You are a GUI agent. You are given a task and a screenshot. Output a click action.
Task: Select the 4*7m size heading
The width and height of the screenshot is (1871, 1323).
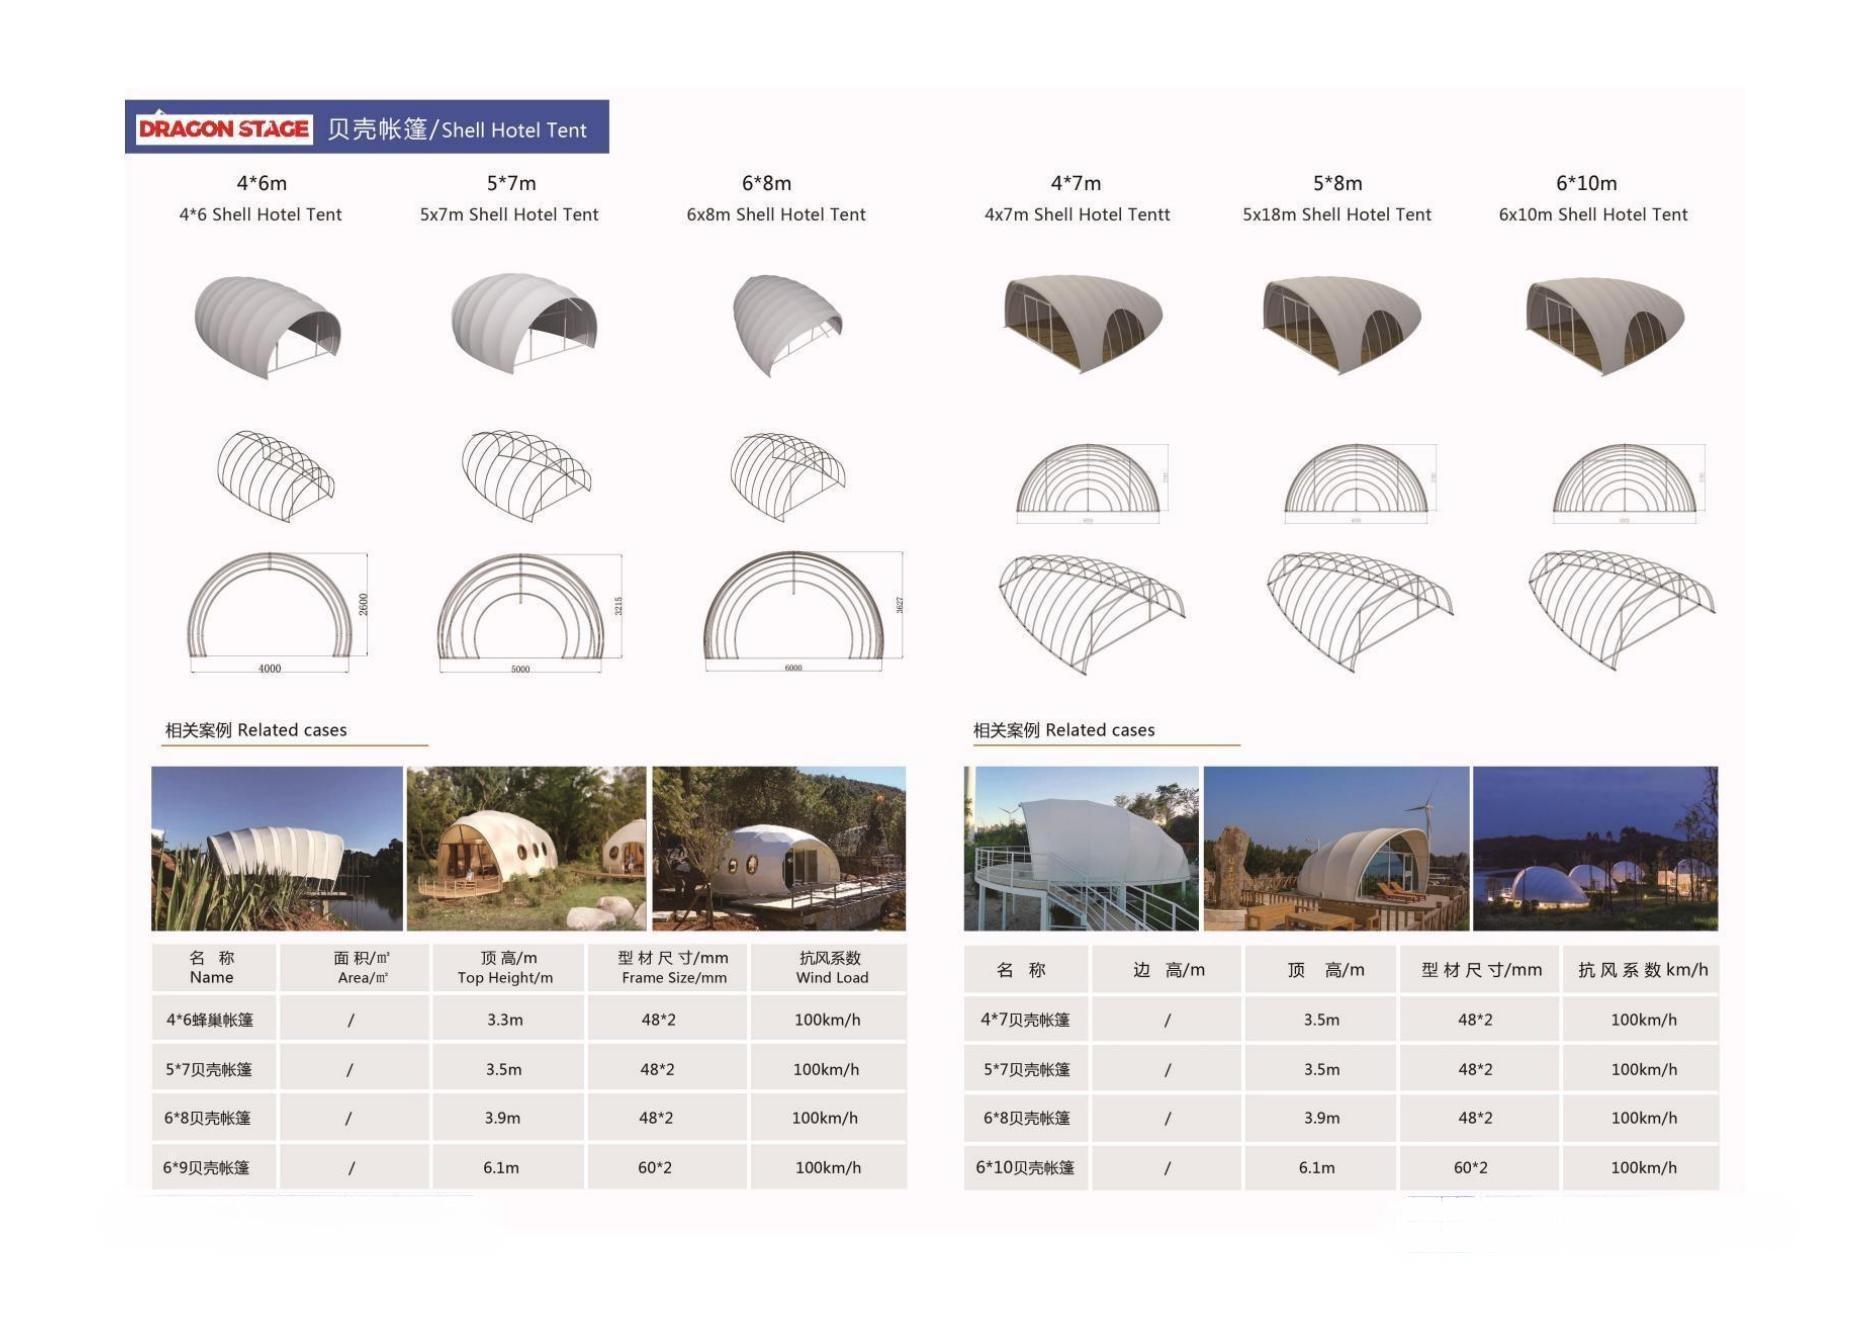(1076, 183)
